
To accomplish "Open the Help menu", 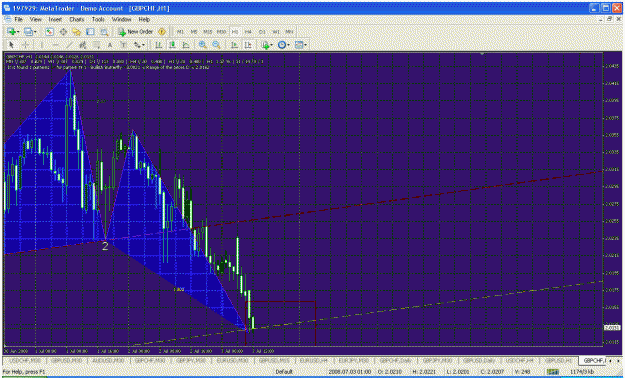I will coord(144,19).
